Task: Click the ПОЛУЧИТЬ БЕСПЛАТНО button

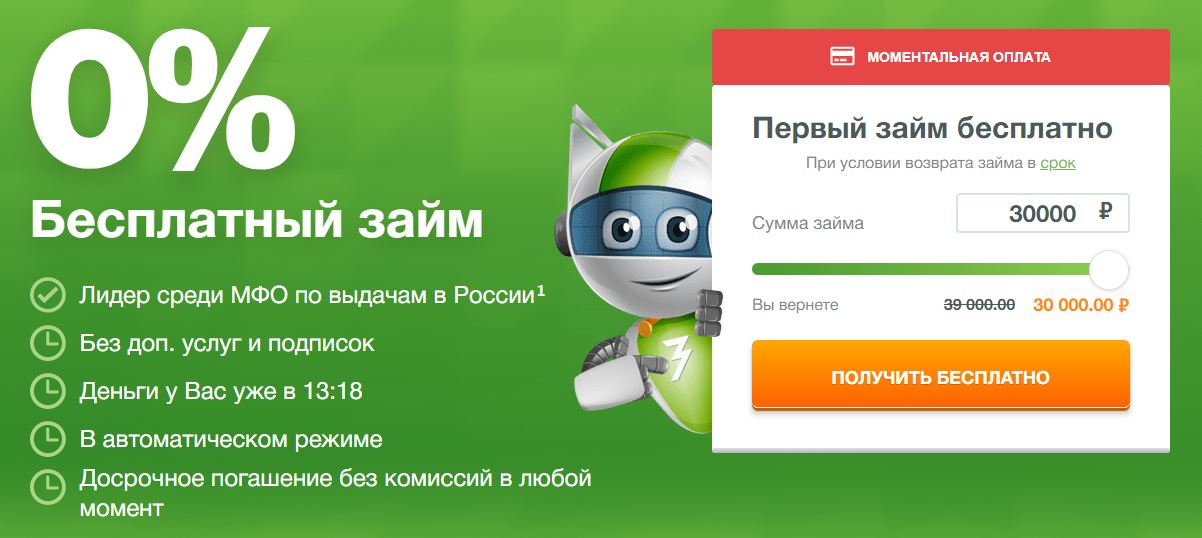Action: pyautogui.click(x=940, y=377)
